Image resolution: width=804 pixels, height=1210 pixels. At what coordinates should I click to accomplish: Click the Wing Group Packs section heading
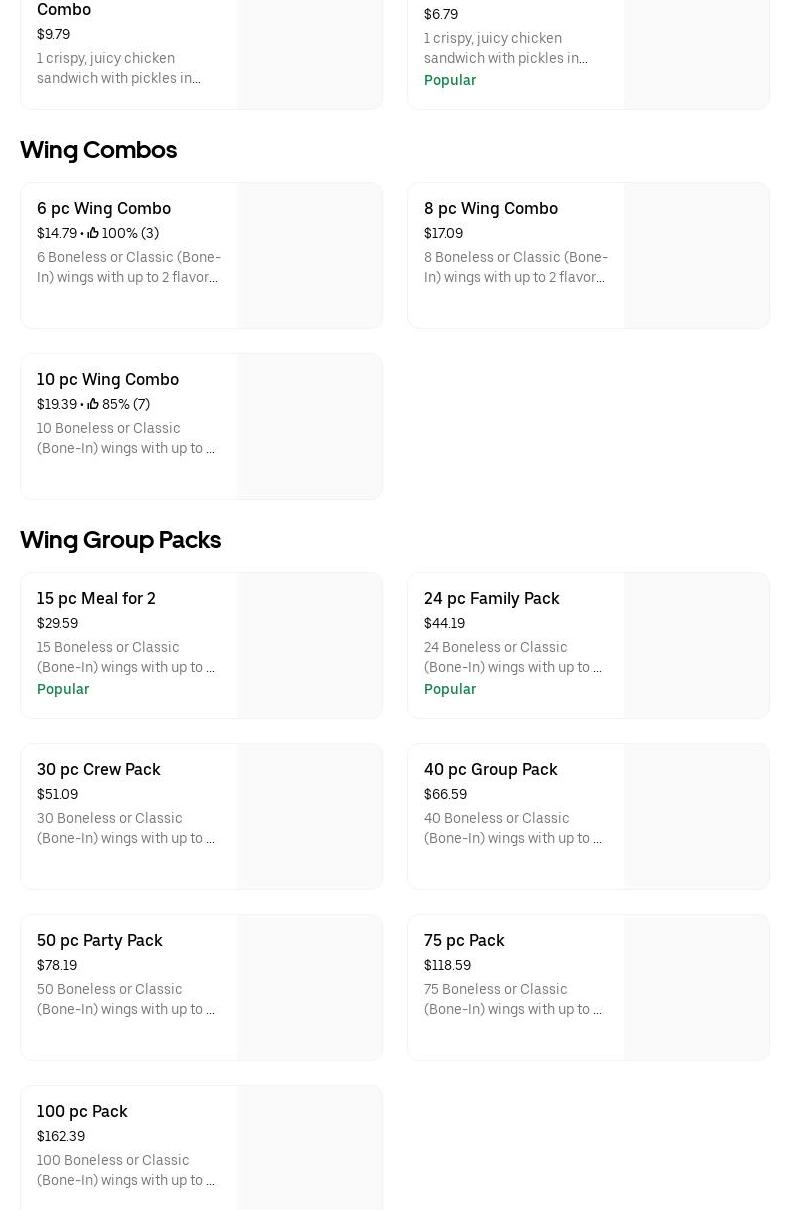pos(120,540)
